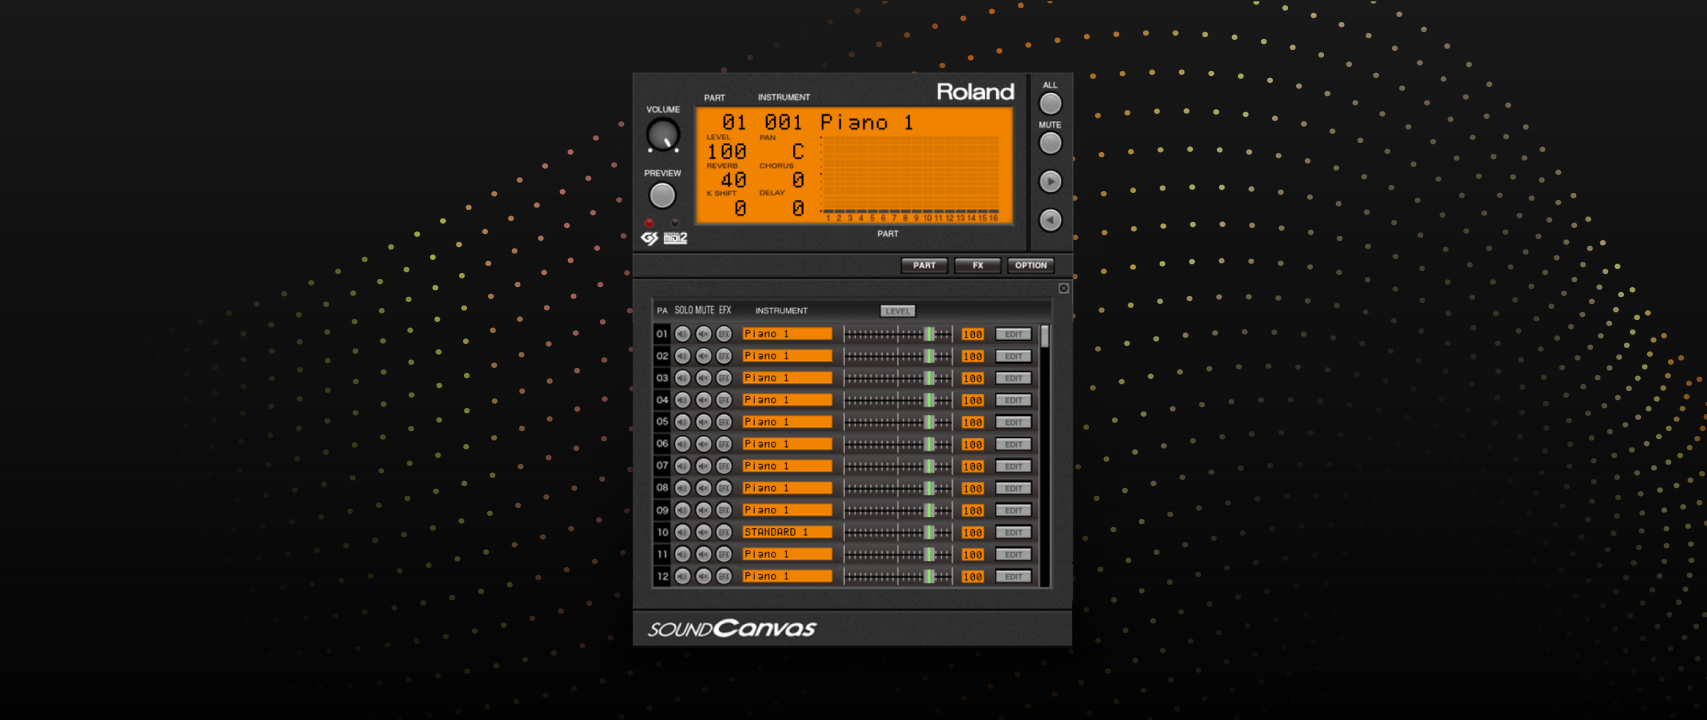Click the PREVIEW button
Screen dimensions: 1707x720
662,195
